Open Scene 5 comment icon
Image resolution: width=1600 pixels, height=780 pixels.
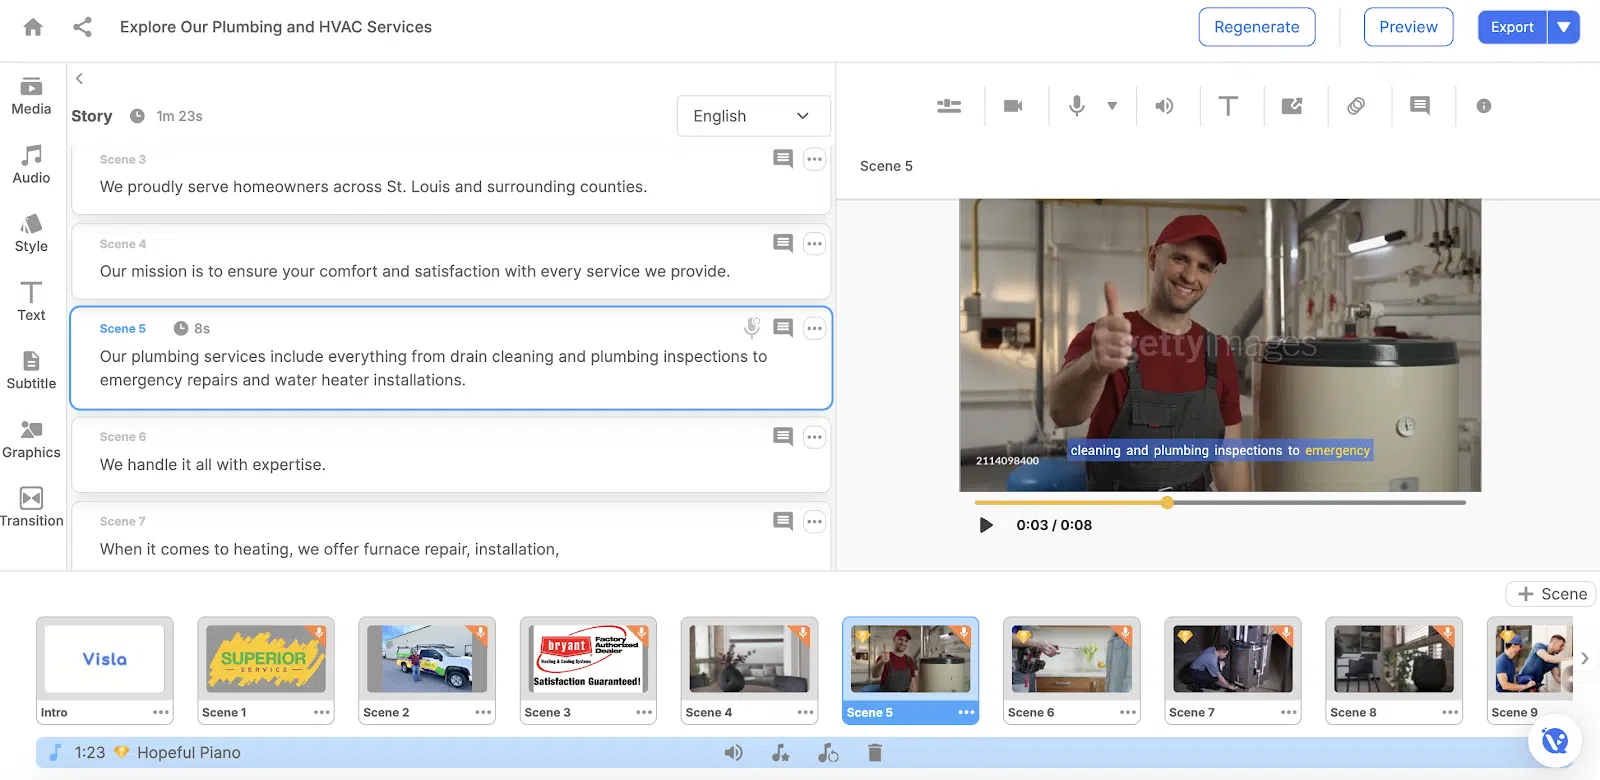tap(783, 328)
